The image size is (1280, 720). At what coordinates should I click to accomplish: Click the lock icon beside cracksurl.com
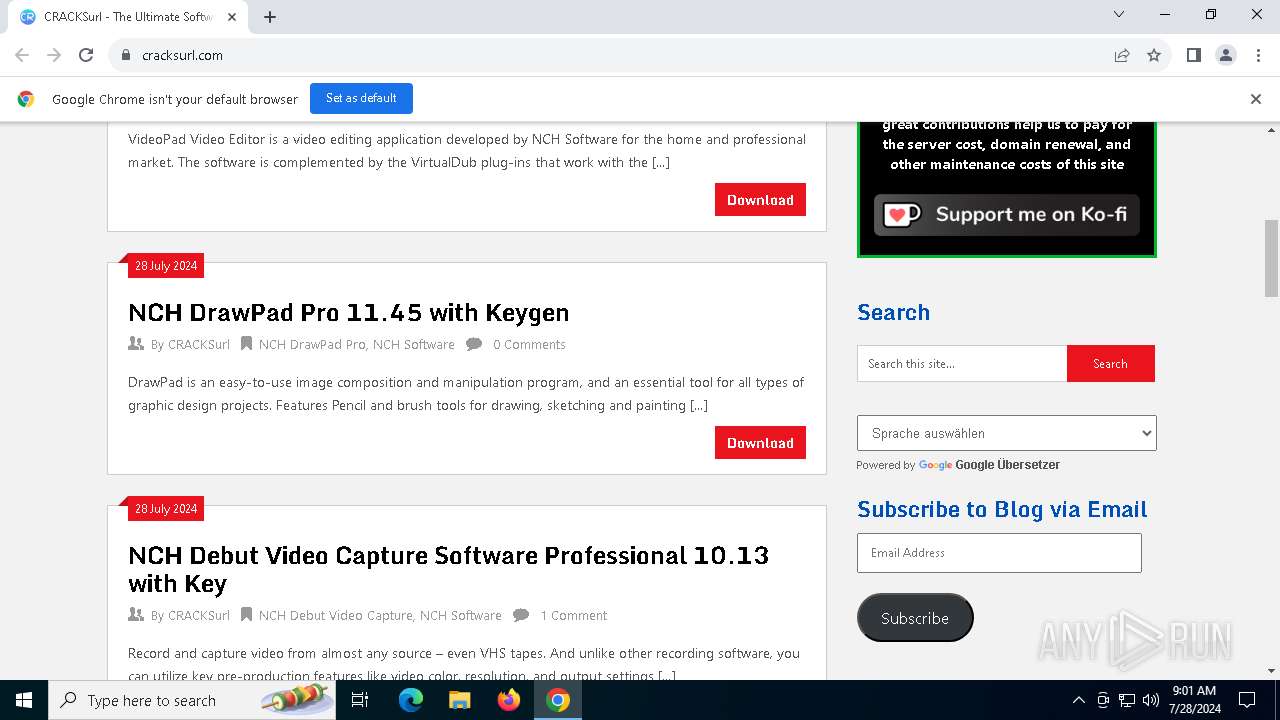click(x=126, y=55)
